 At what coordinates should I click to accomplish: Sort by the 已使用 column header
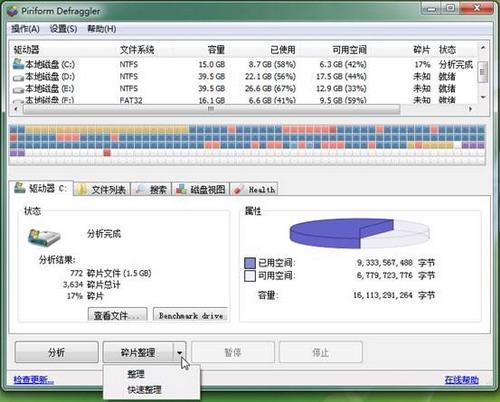pyautogui.click(x=283, y=50)
